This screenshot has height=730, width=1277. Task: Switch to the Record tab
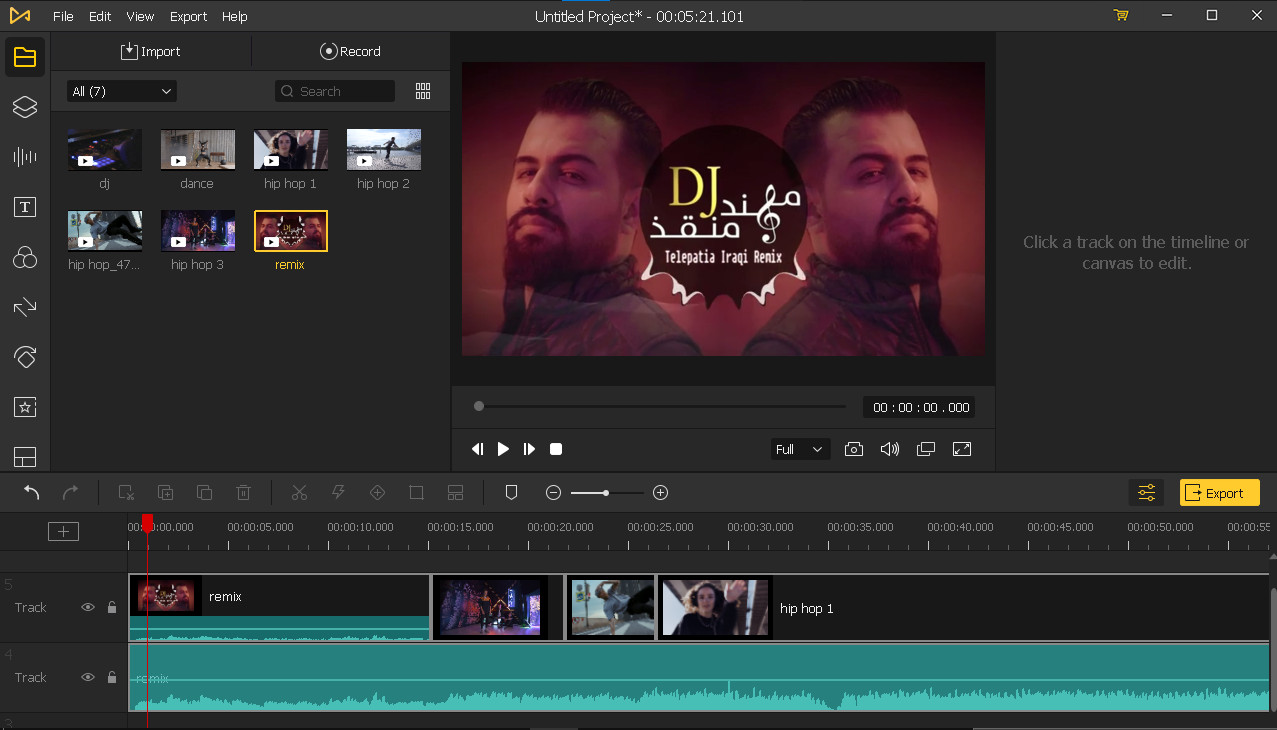click(x=350, y=51)
